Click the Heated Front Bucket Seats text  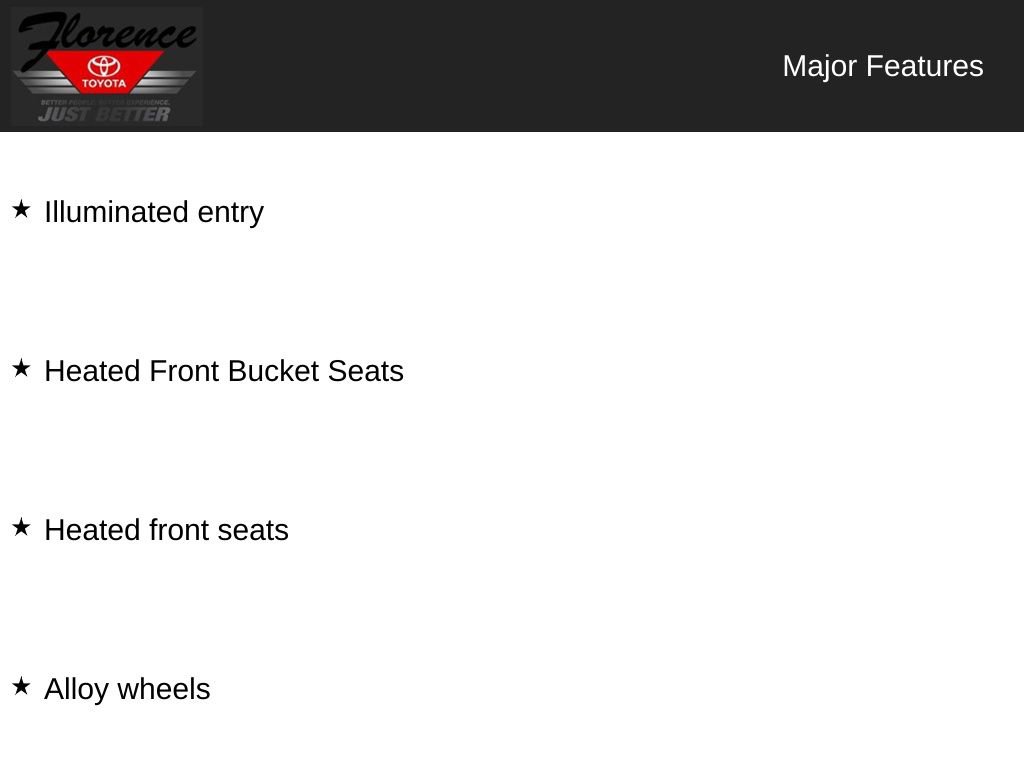(x=224, y=371)
